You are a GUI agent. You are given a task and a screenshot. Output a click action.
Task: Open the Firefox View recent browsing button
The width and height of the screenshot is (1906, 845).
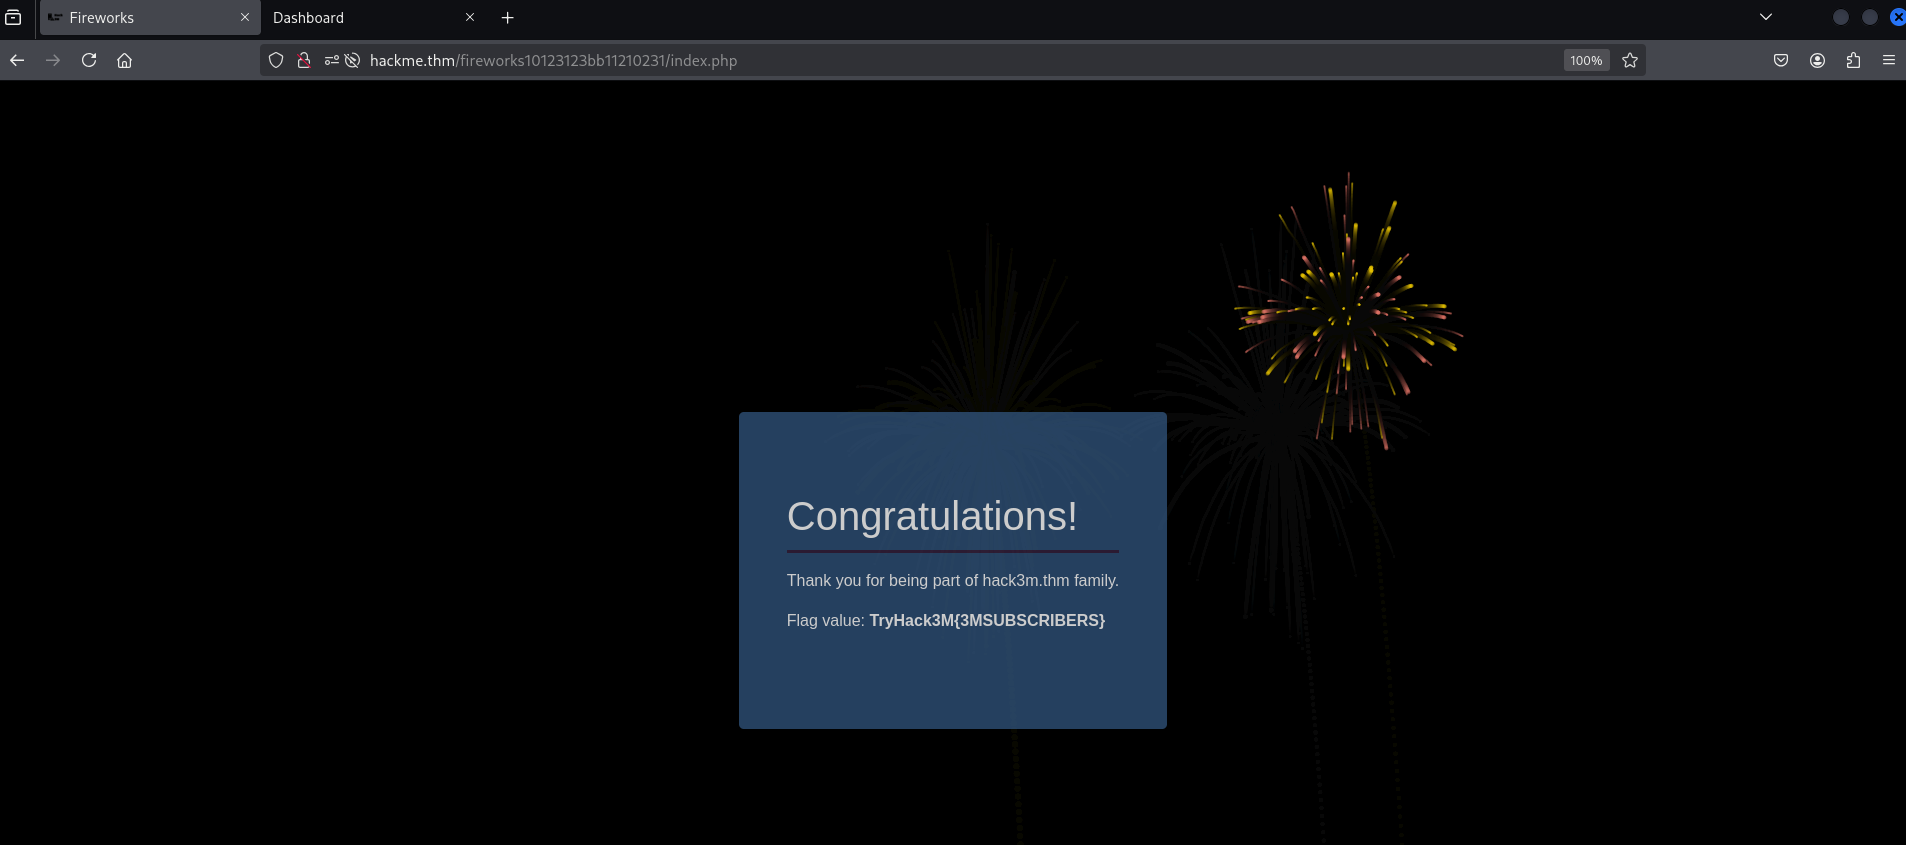[x=13, y=17]
